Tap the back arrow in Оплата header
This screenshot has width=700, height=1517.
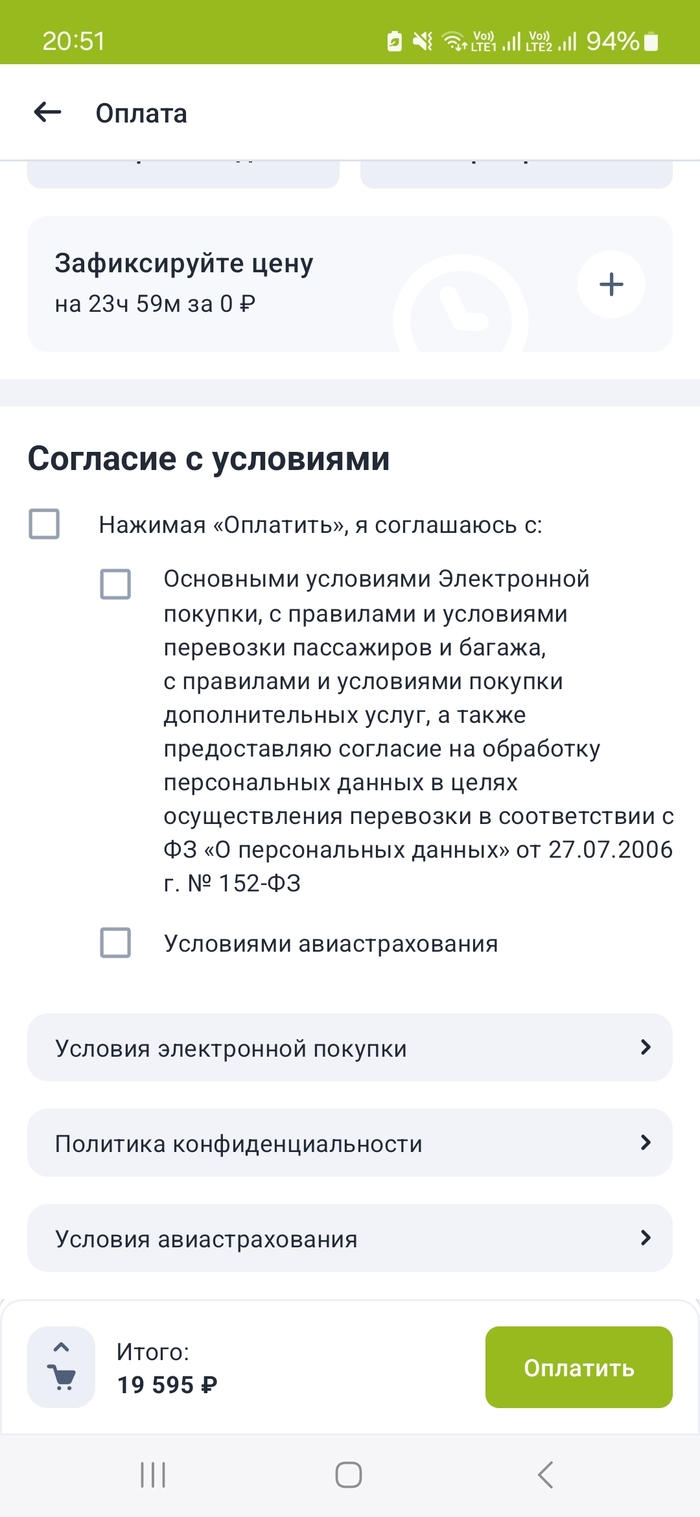[x=47, y=113]
